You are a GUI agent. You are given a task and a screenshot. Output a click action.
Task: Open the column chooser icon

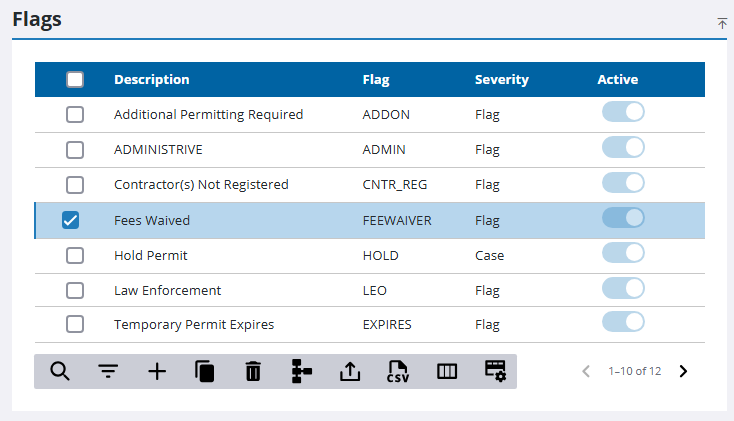pos(447,371)
